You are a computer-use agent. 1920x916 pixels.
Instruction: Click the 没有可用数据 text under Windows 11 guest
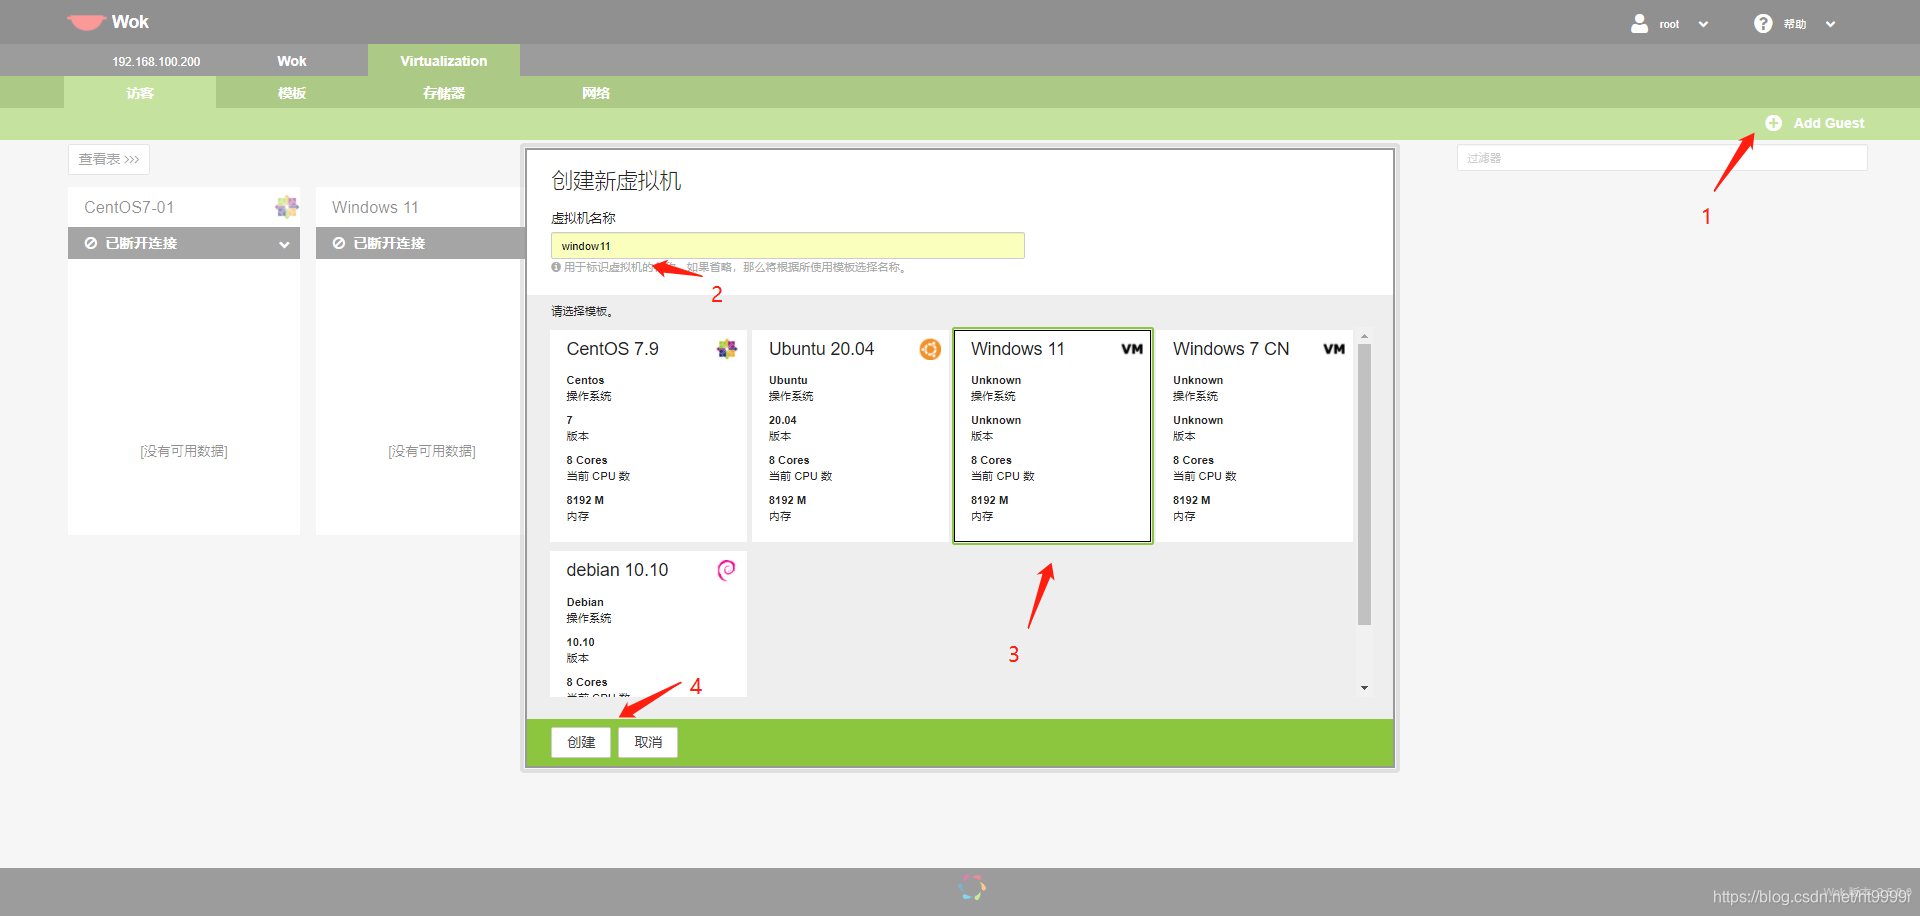432,451
